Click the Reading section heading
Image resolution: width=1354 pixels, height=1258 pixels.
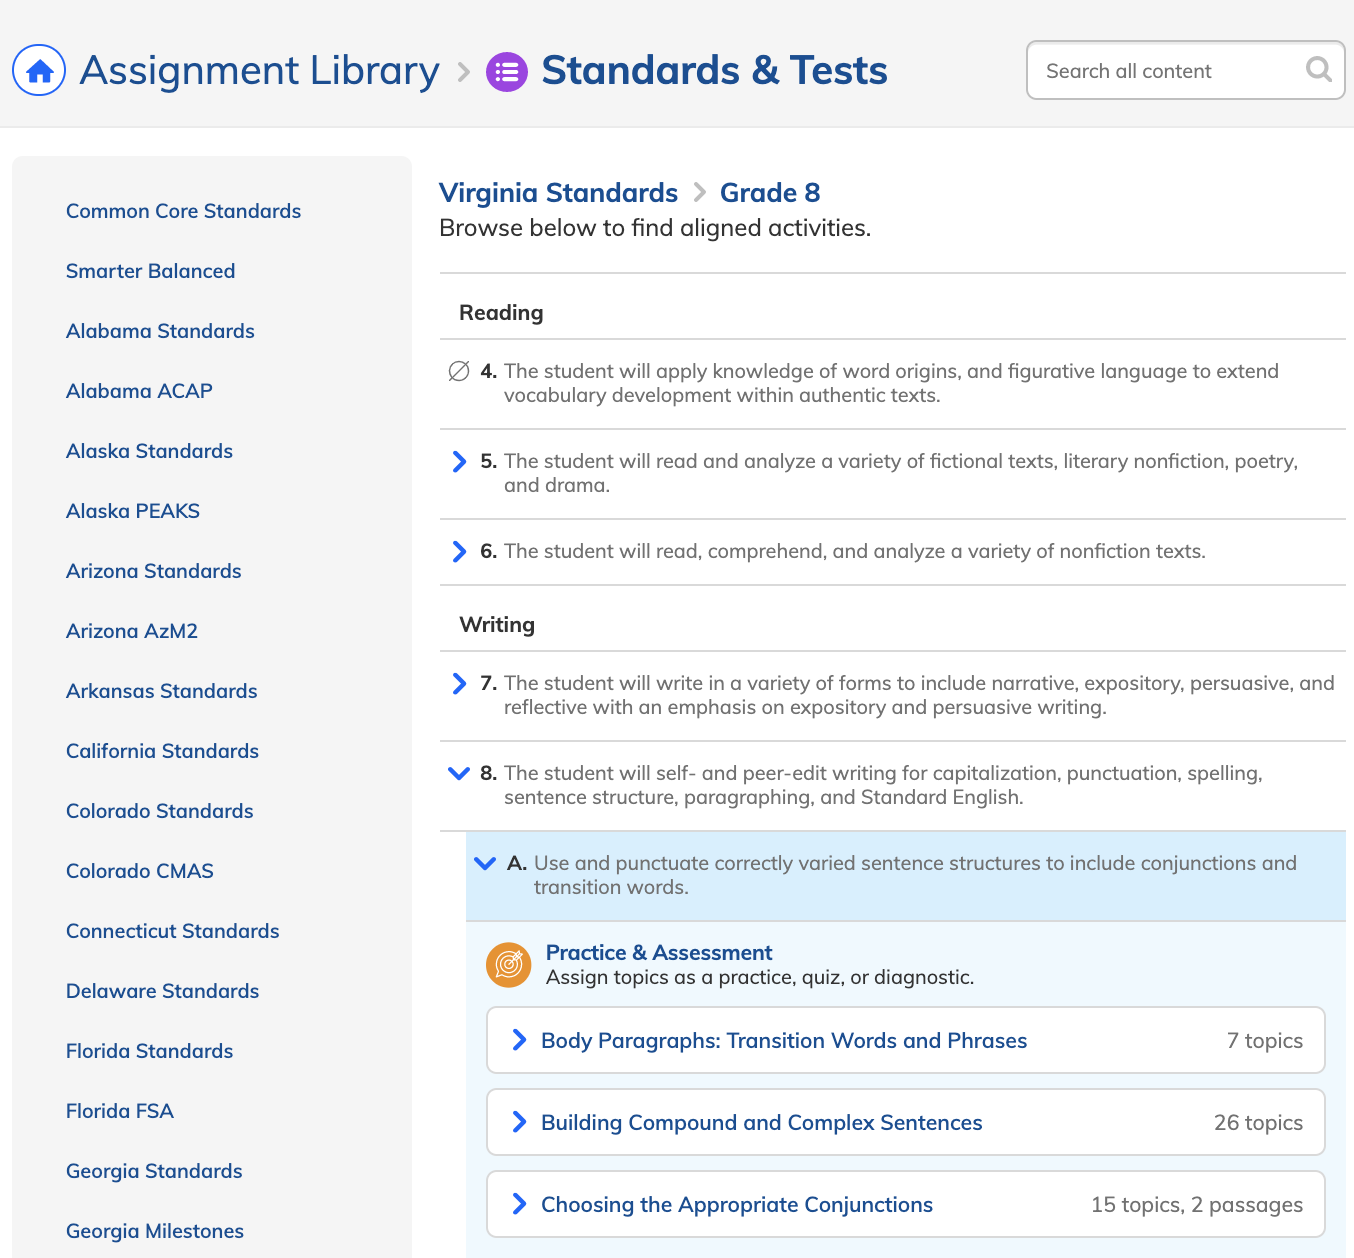(x=501, y=313)
